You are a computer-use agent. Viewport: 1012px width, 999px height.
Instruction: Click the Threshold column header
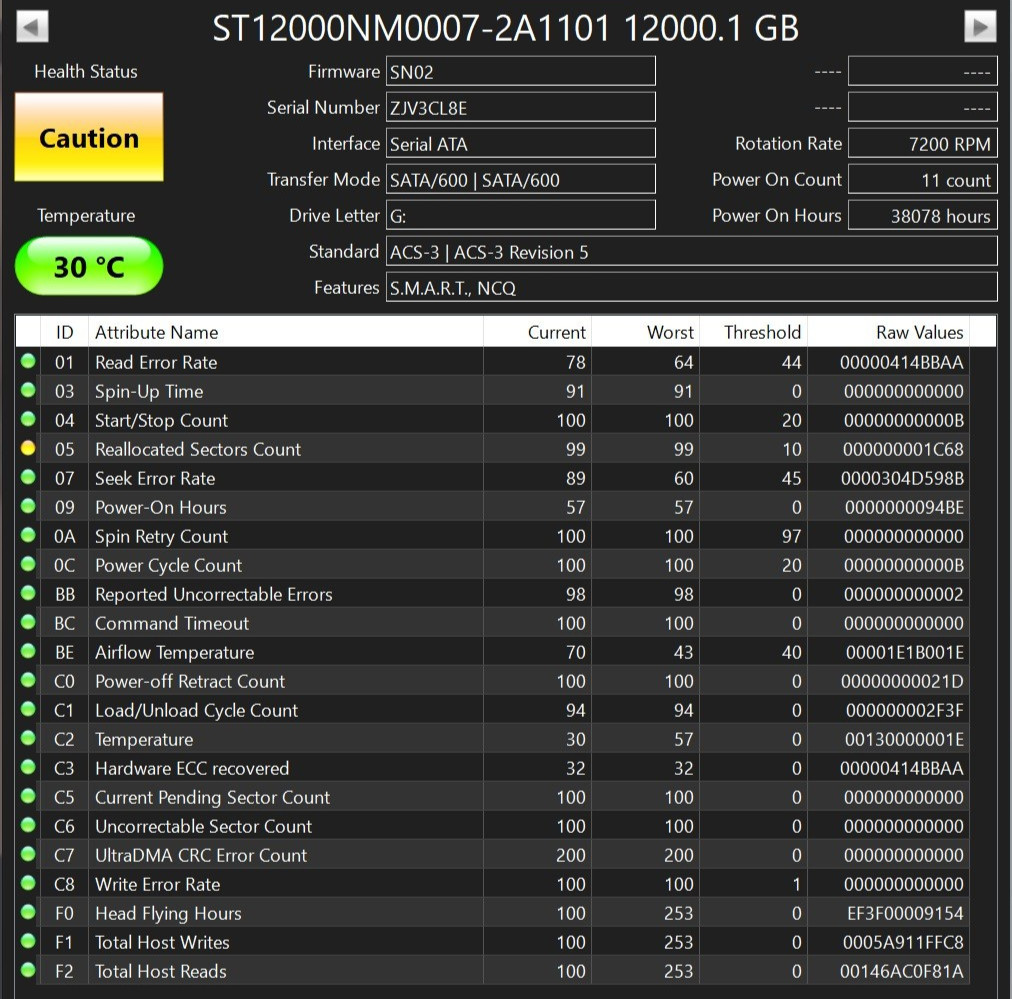(753, 332)
